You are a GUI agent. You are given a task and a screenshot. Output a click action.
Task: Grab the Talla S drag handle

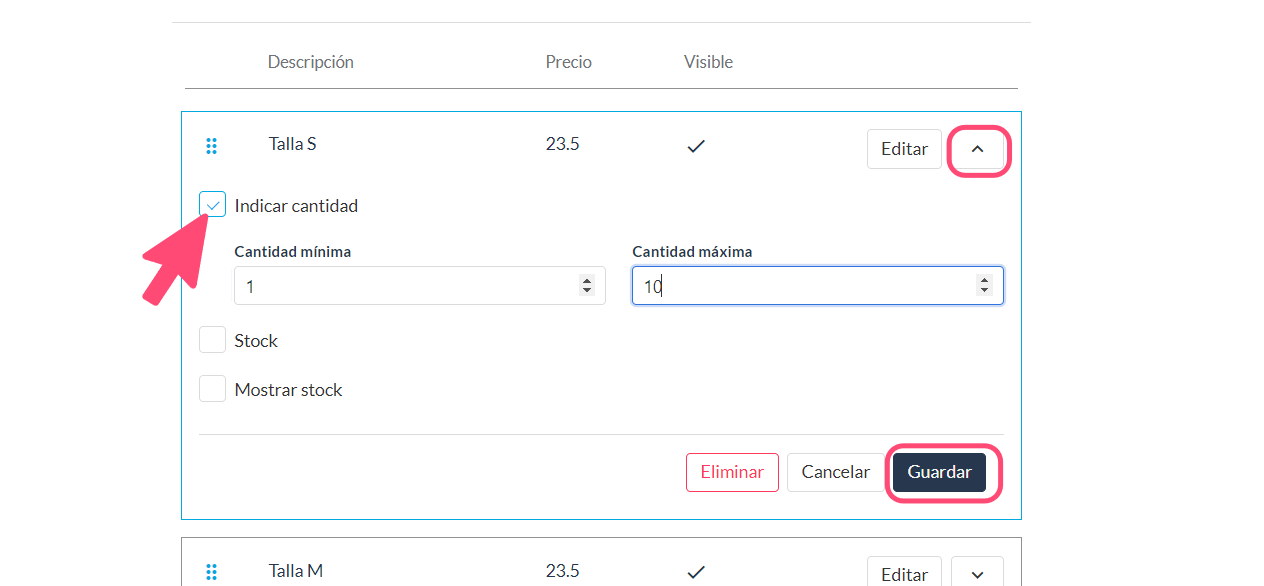tap(211, 146)
